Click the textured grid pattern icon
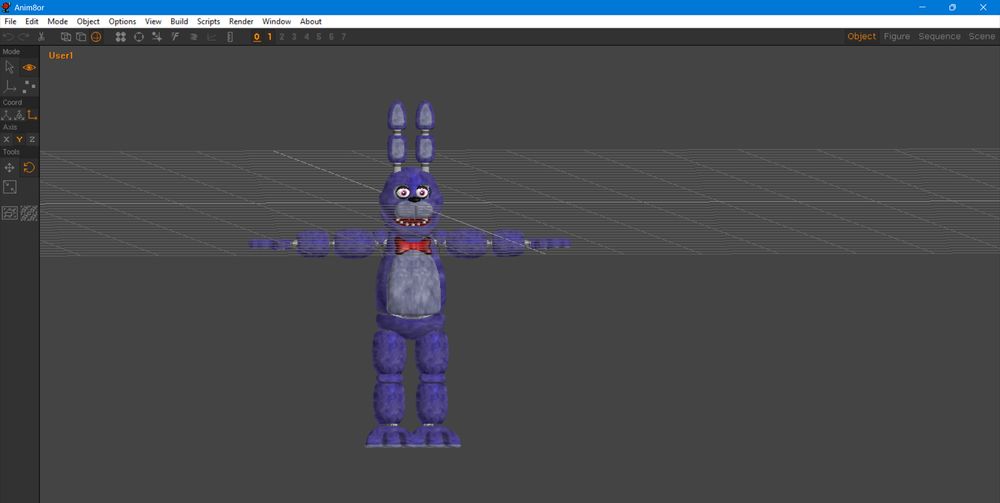The width and height of the screenshot is (1000, 503). pos(29,214)
